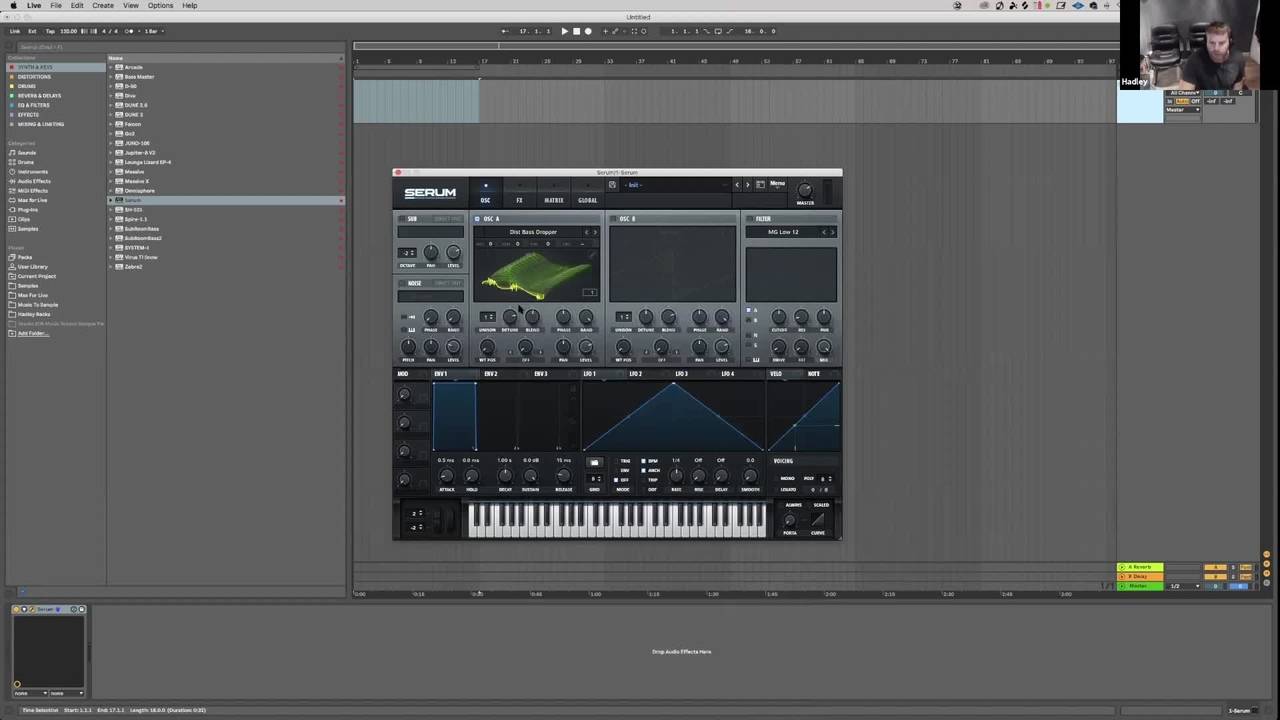The image size is (1280, 720).
Task: Click the Add Folder link in Places
Action: [x=32, y=333]
